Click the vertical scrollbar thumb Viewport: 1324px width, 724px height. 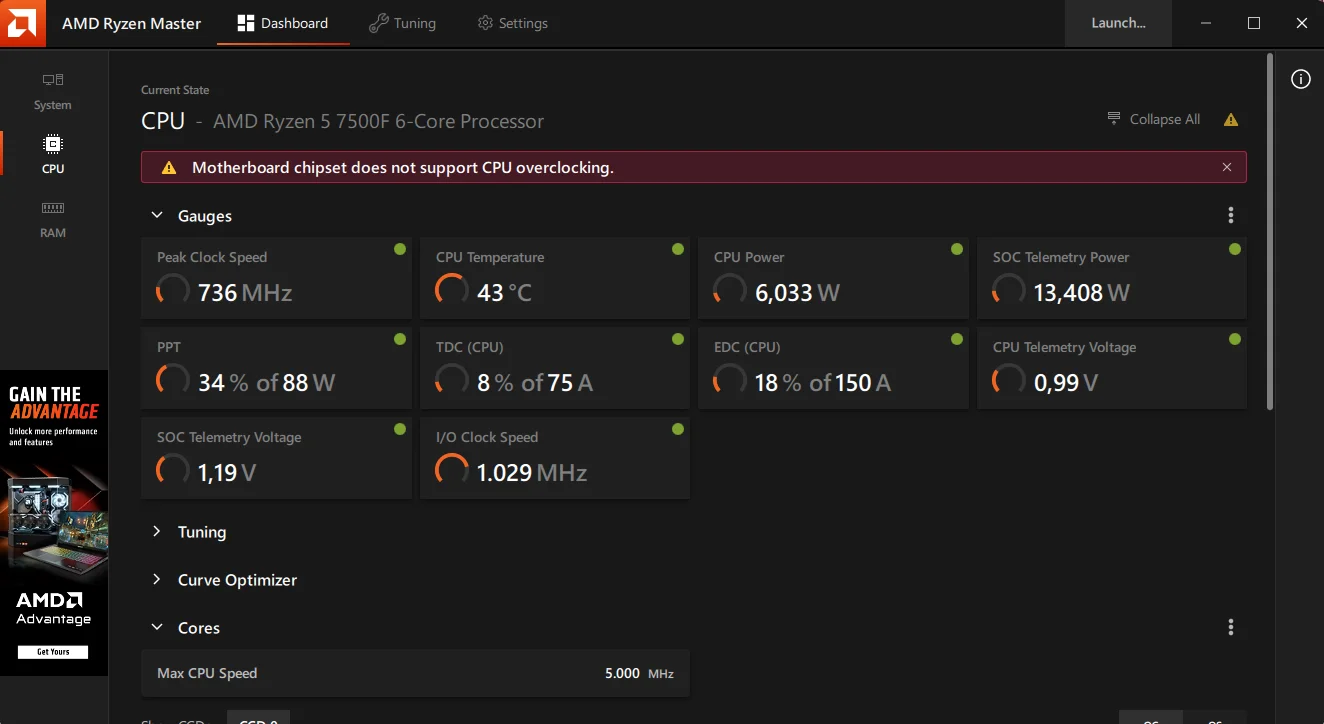coord(1270,230)
